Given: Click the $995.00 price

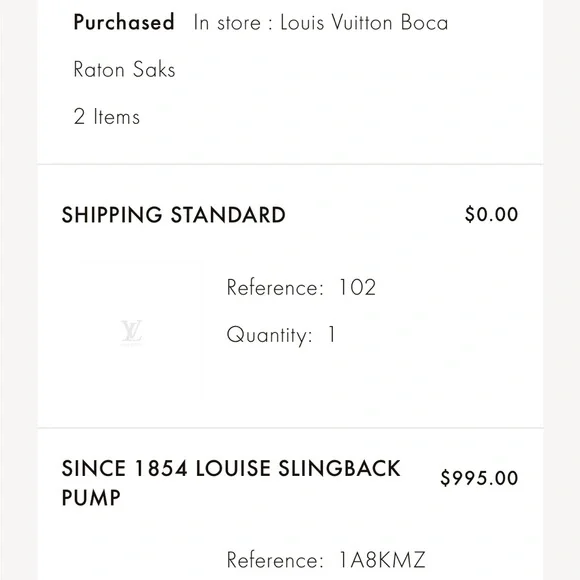Looking at the screenshot, I should [x=479, y=478].
